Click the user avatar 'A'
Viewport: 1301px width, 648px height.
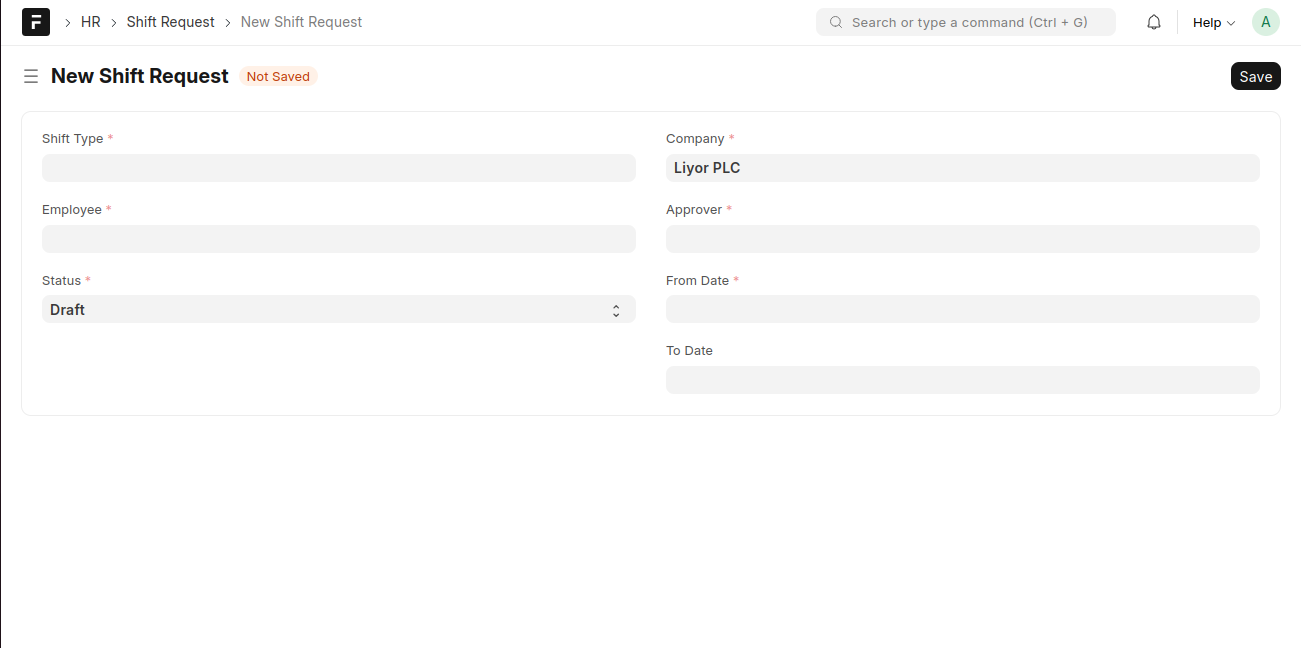pos(1265,22)
